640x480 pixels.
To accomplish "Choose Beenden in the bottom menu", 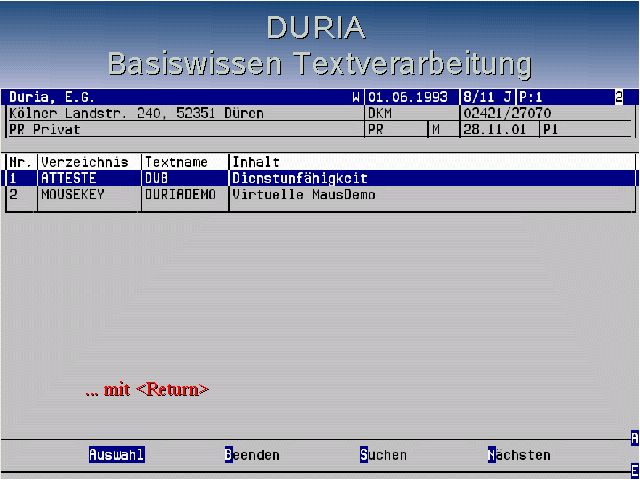I will pyautogui.click(x=252, y=455).
